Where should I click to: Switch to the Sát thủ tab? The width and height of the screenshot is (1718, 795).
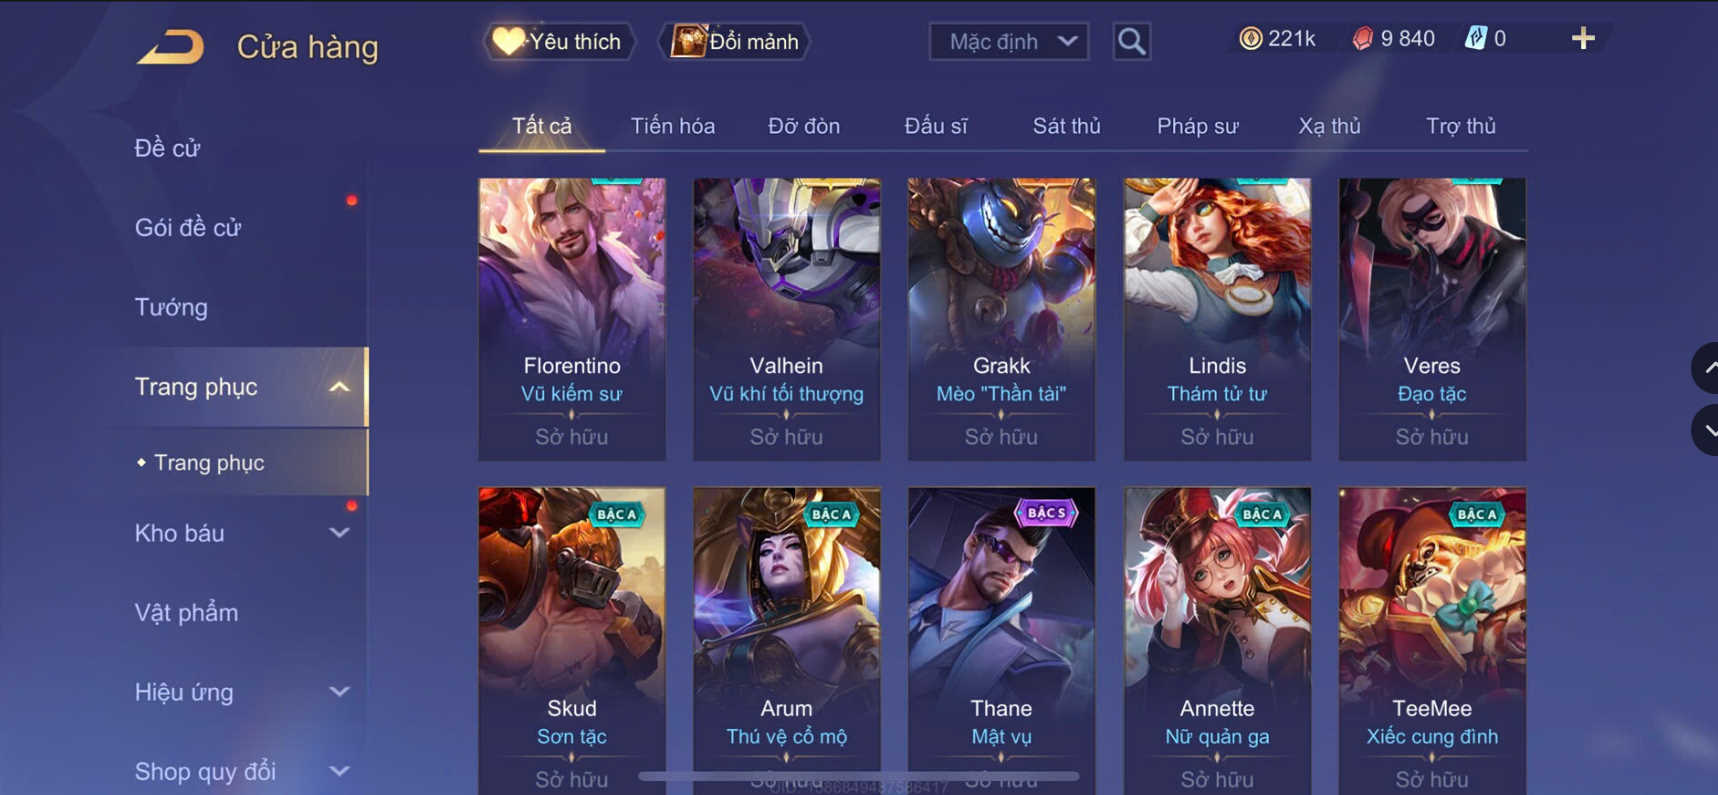[x=1066, y=126]
